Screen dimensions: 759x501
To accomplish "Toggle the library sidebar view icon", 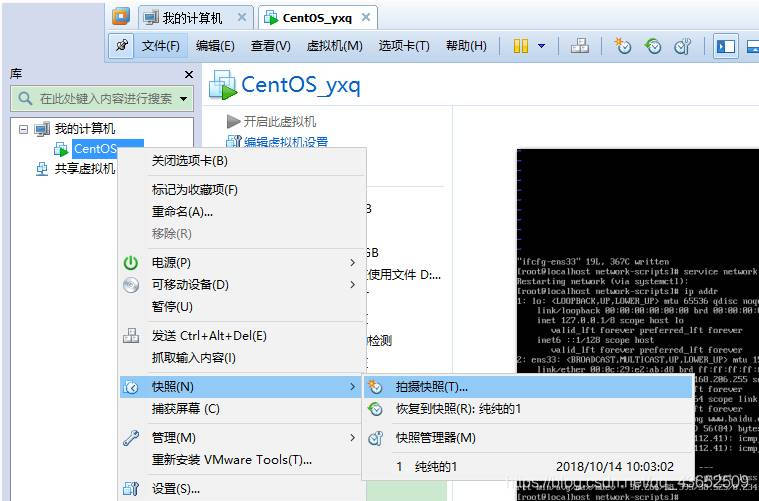I will pos(726,46).
